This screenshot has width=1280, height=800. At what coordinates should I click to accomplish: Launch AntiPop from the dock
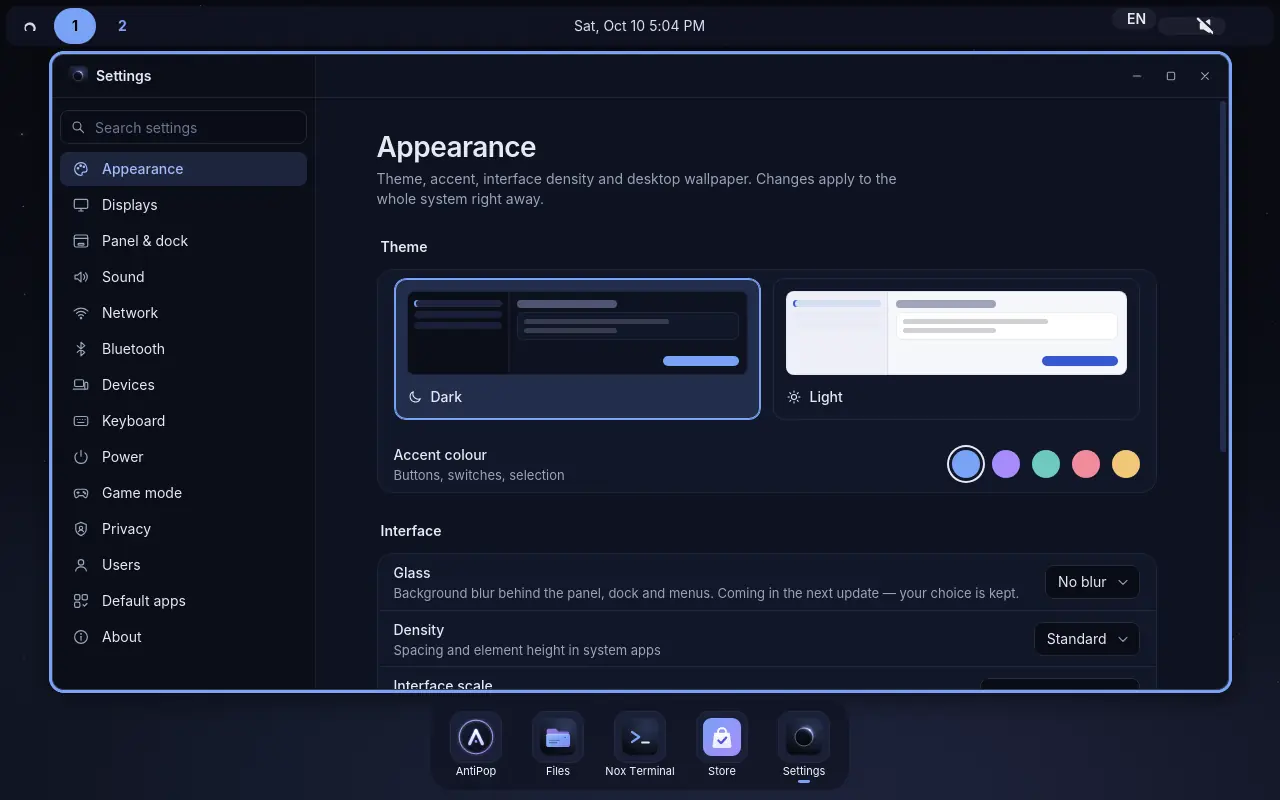[476, 738]
